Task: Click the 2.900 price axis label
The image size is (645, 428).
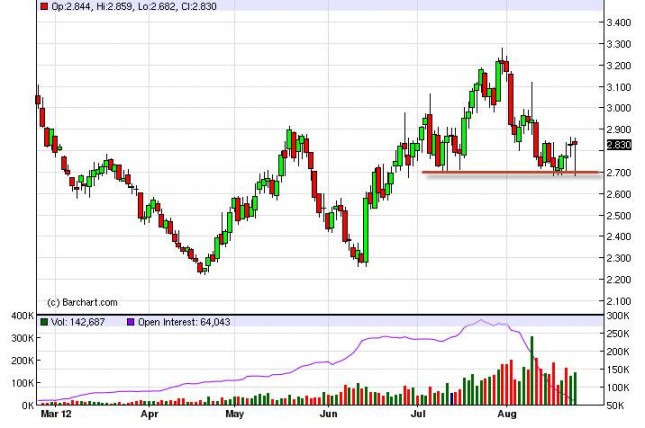Action: pyautogui.click(x=619, y=129)
